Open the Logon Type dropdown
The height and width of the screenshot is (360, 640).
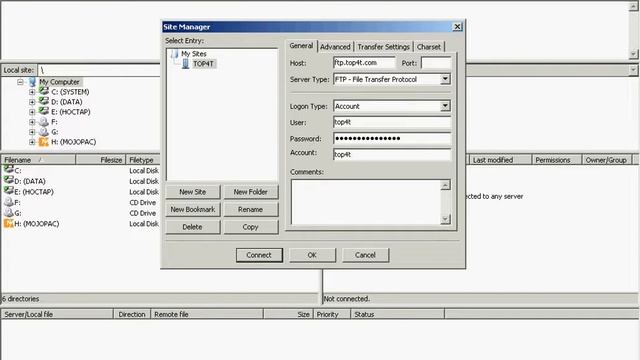[x=445, y=106]
